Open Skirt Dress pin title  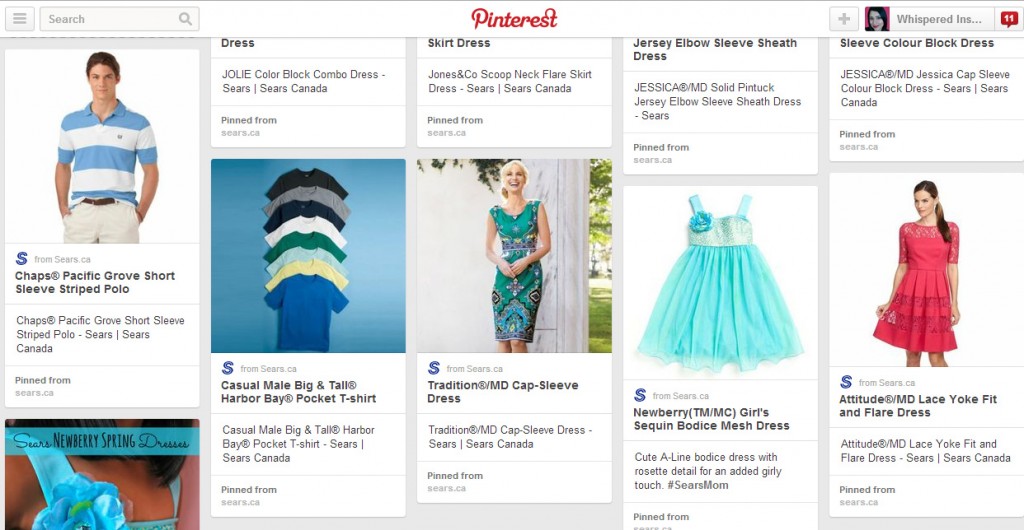click(x=459, y=43)
